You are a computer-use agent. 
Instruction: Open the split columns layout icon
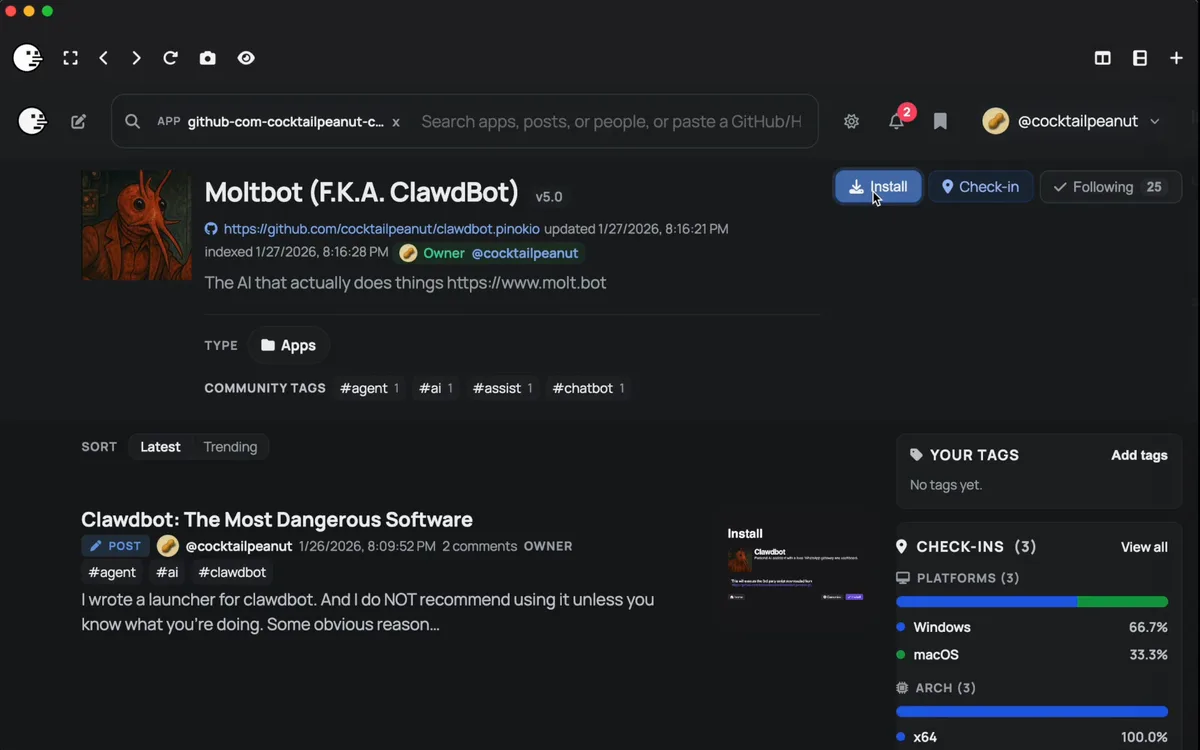(x=1102, y=58)
